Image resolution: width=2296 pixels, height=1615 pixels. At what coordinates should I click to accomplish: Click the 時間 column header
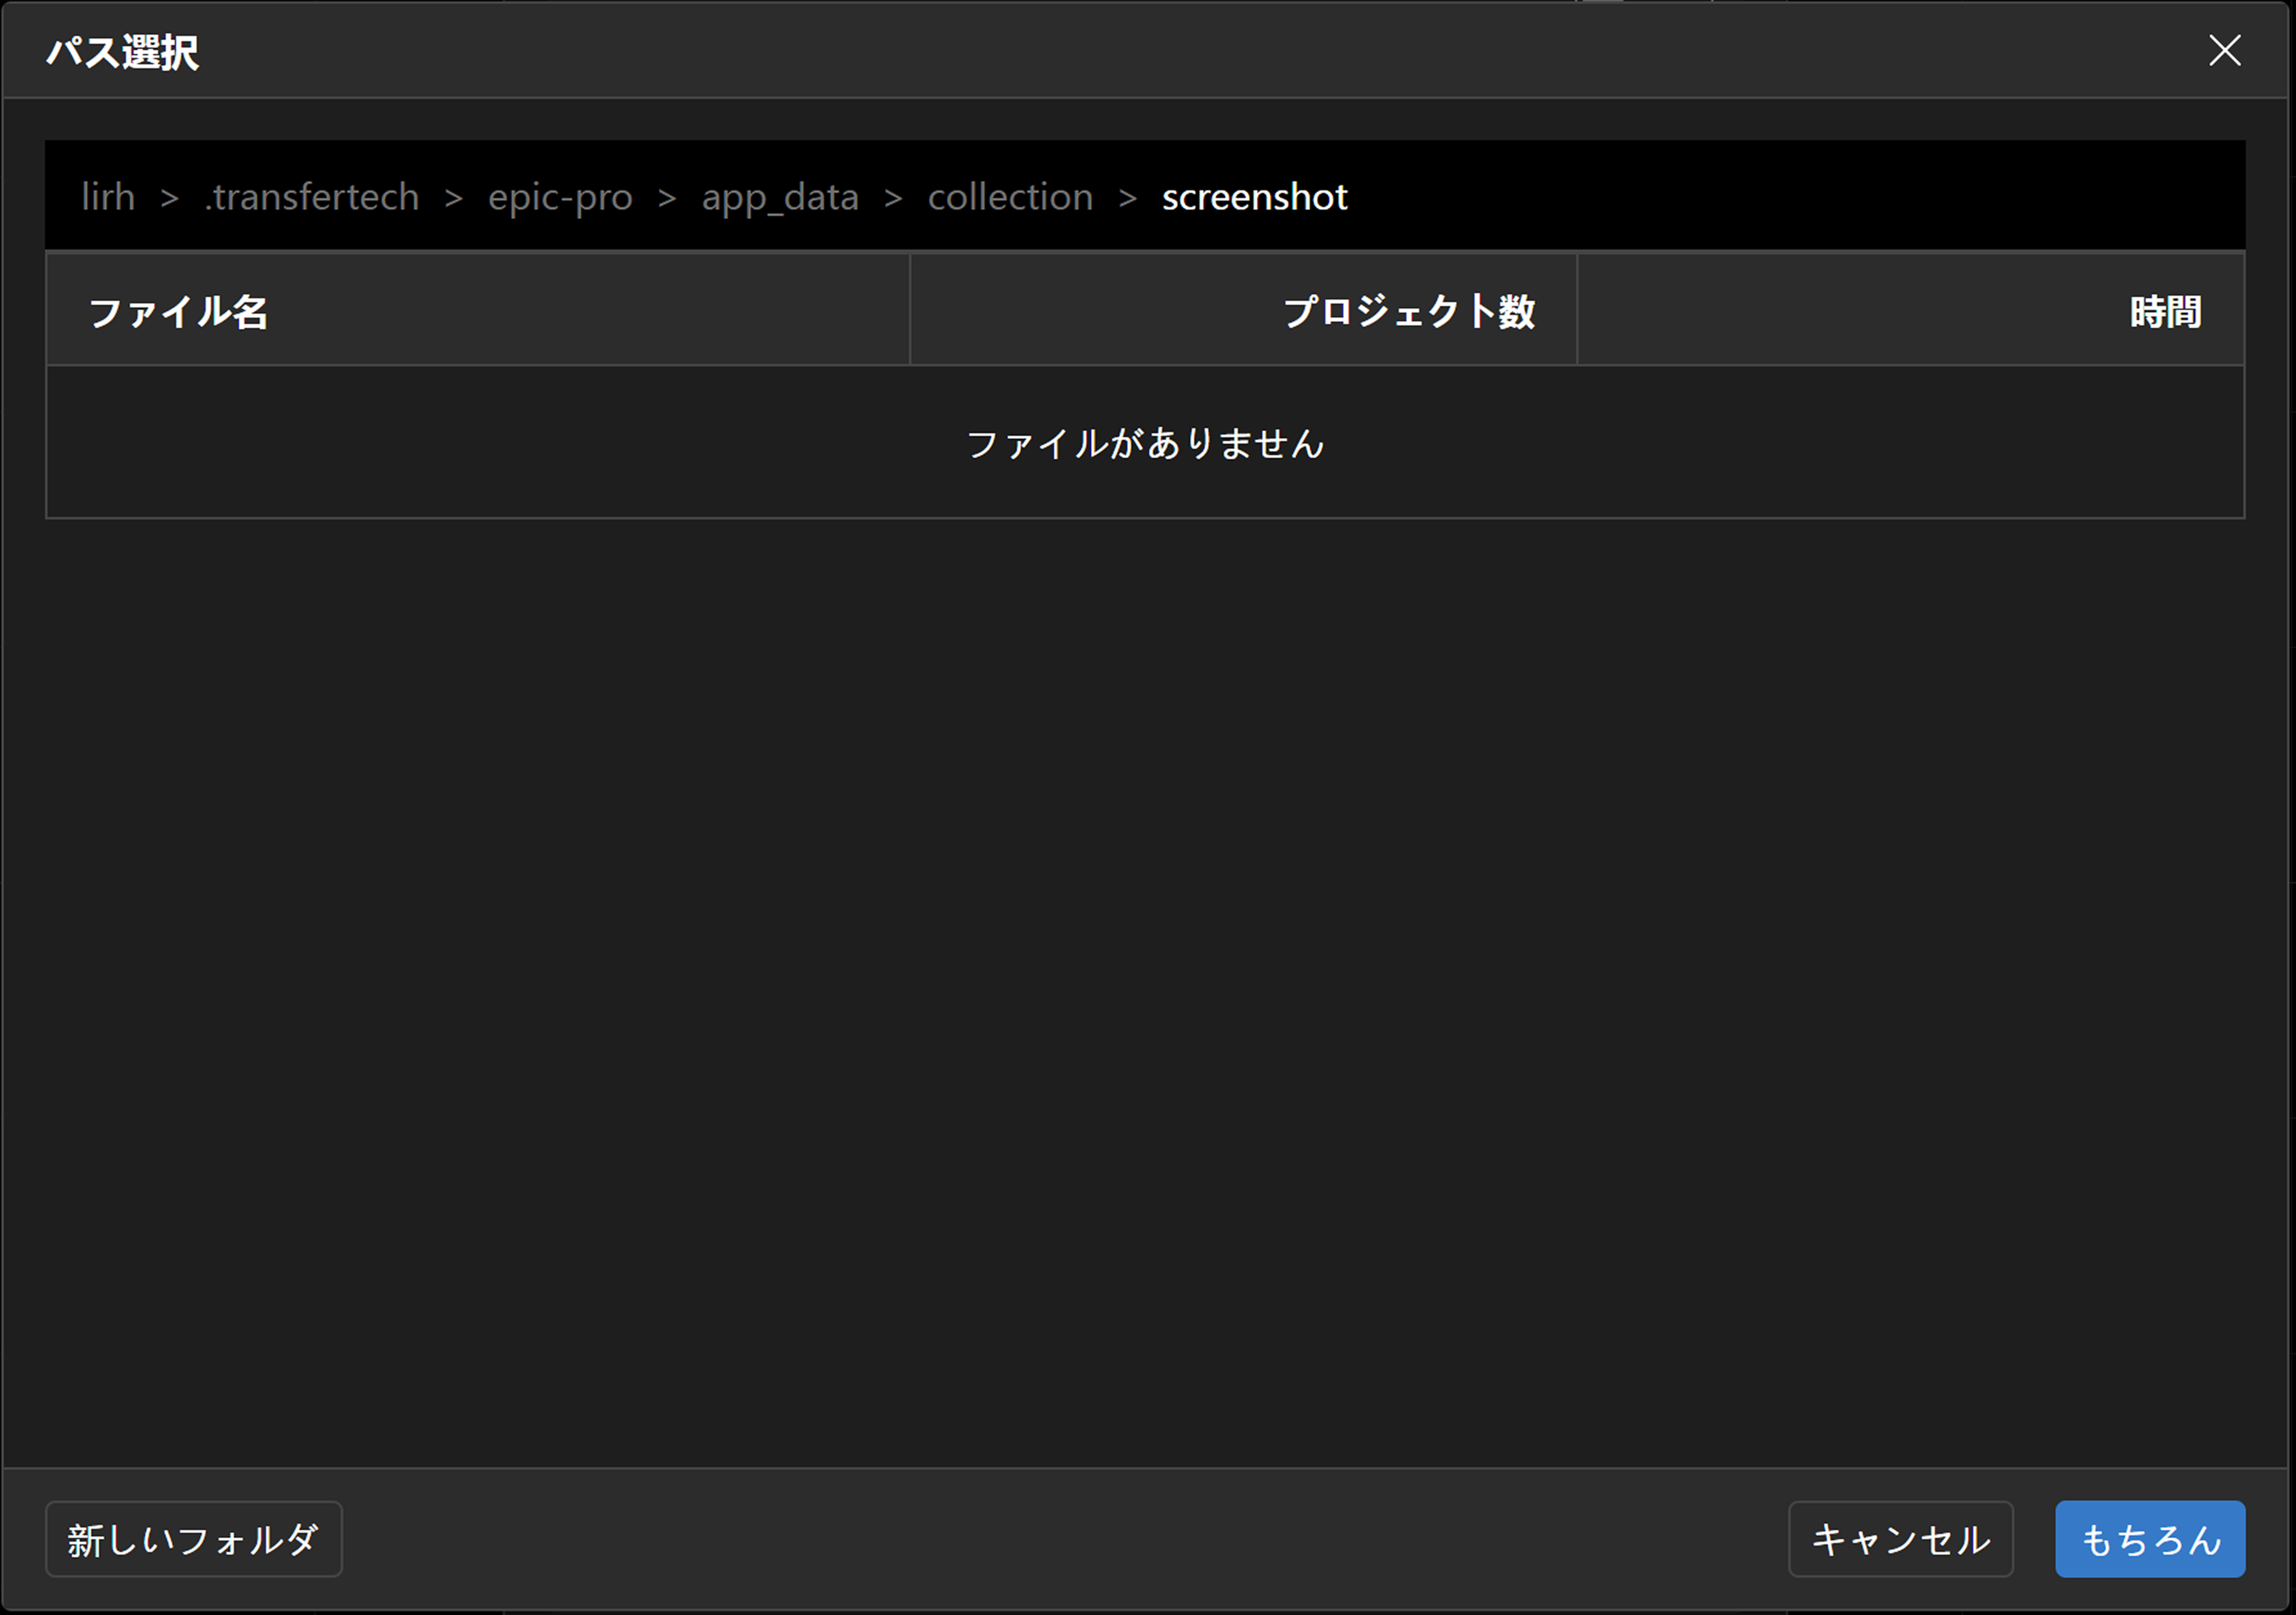pos(2165,312)
